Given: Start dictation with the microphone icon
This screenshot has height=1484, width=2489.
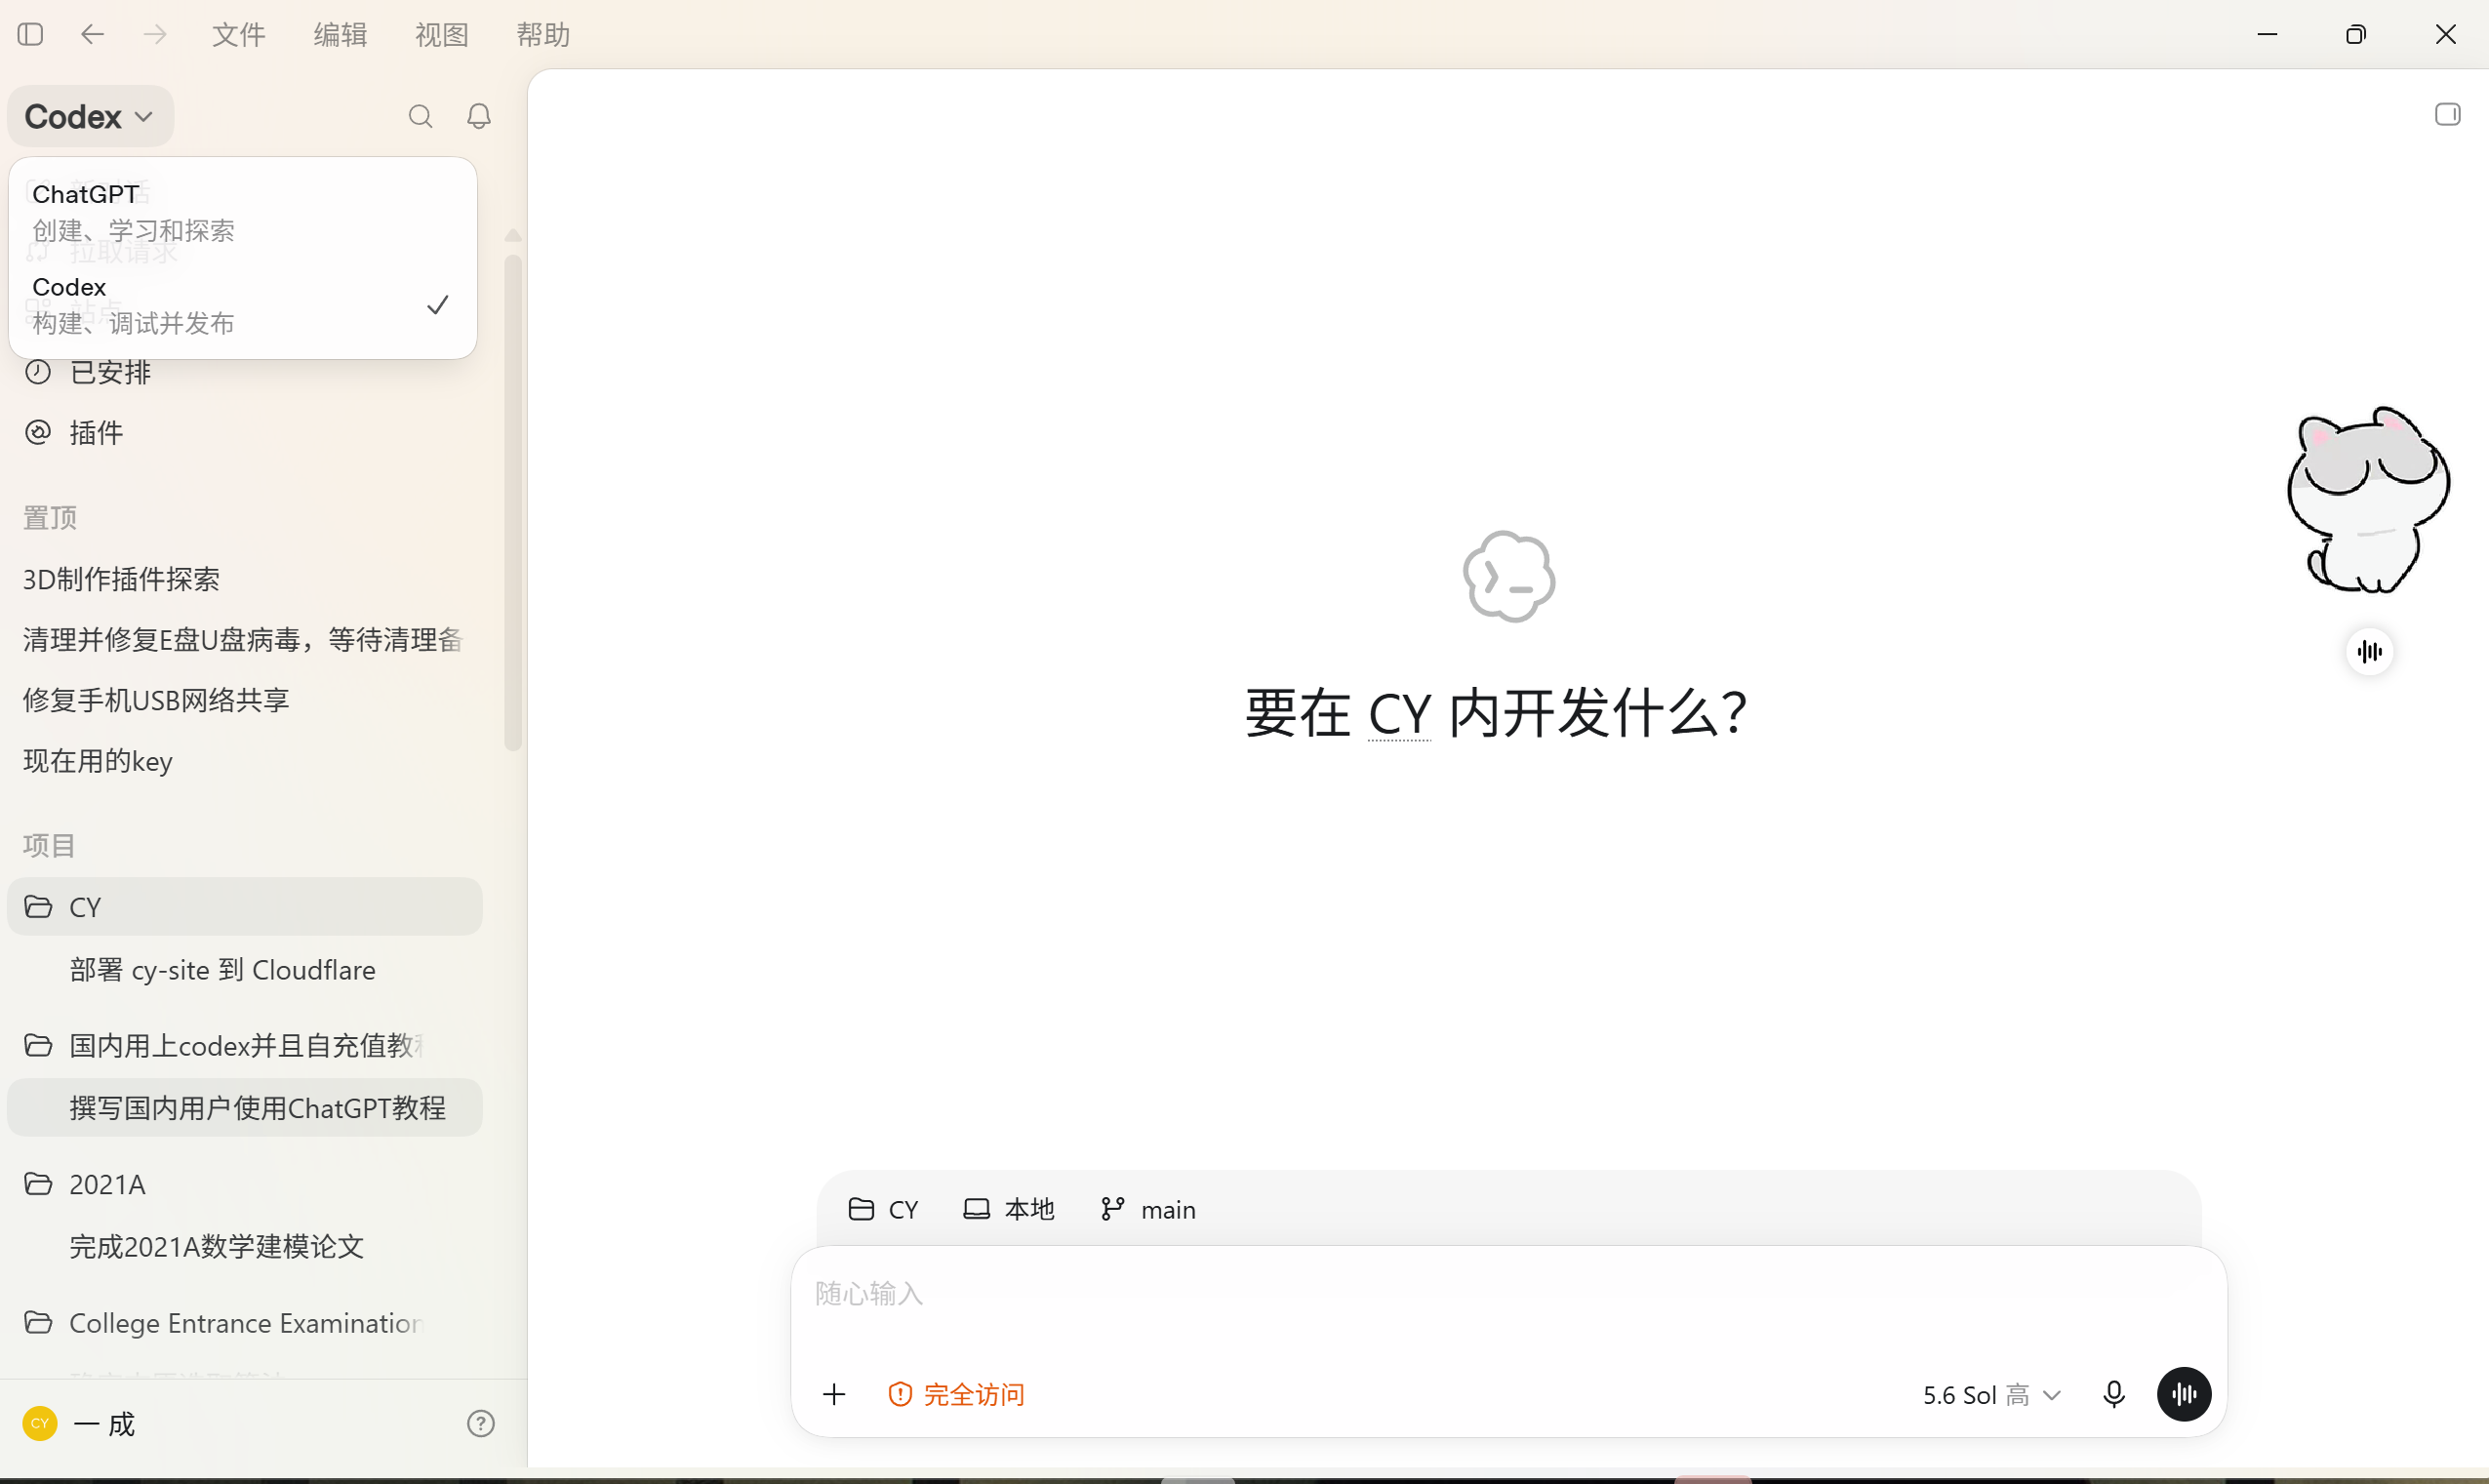Looking at the screenshot, I should pos(2114,1395).
